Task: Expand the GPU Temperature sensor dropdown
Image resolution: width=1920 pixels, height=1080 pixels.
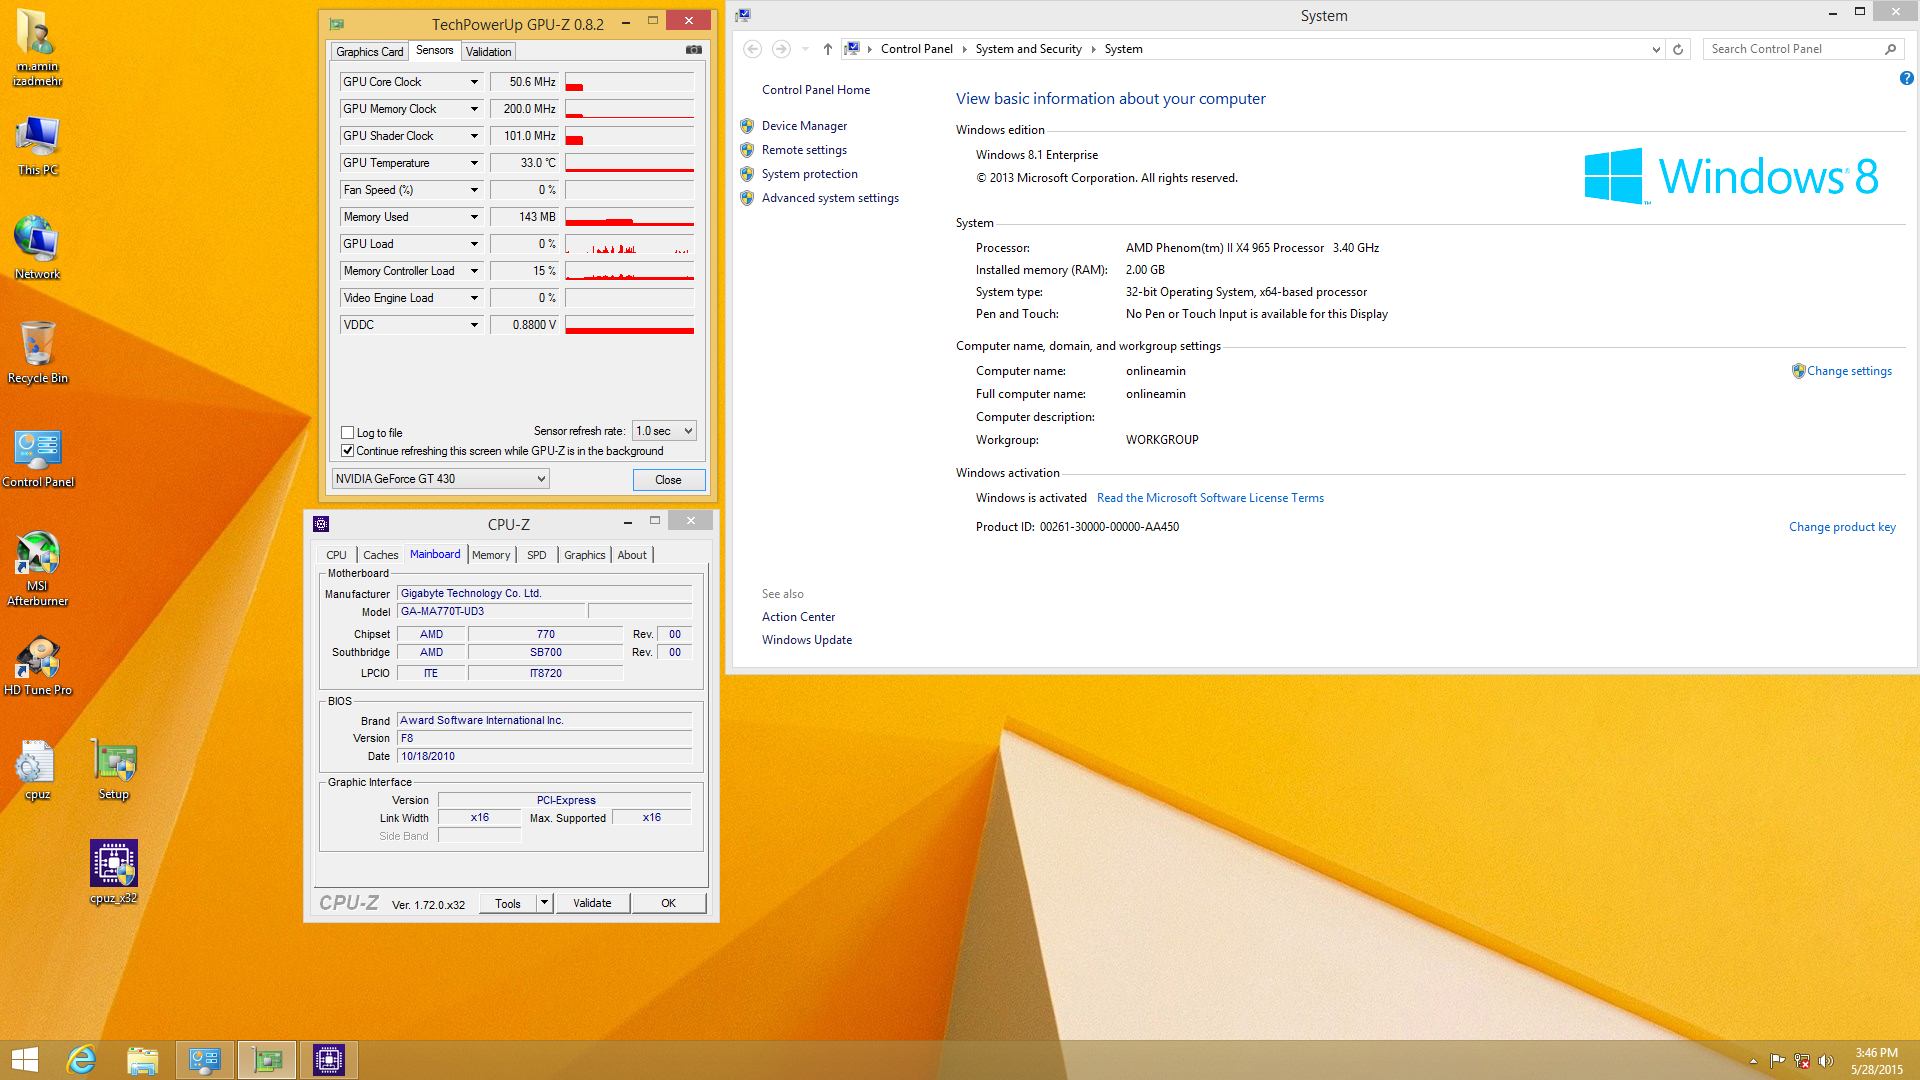Action: pos(474,163)
